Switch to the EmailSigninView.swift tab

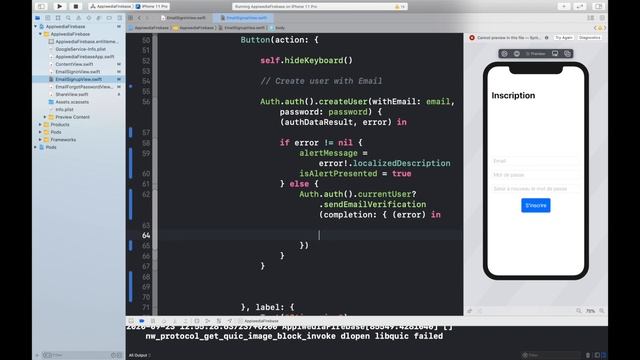183,18
